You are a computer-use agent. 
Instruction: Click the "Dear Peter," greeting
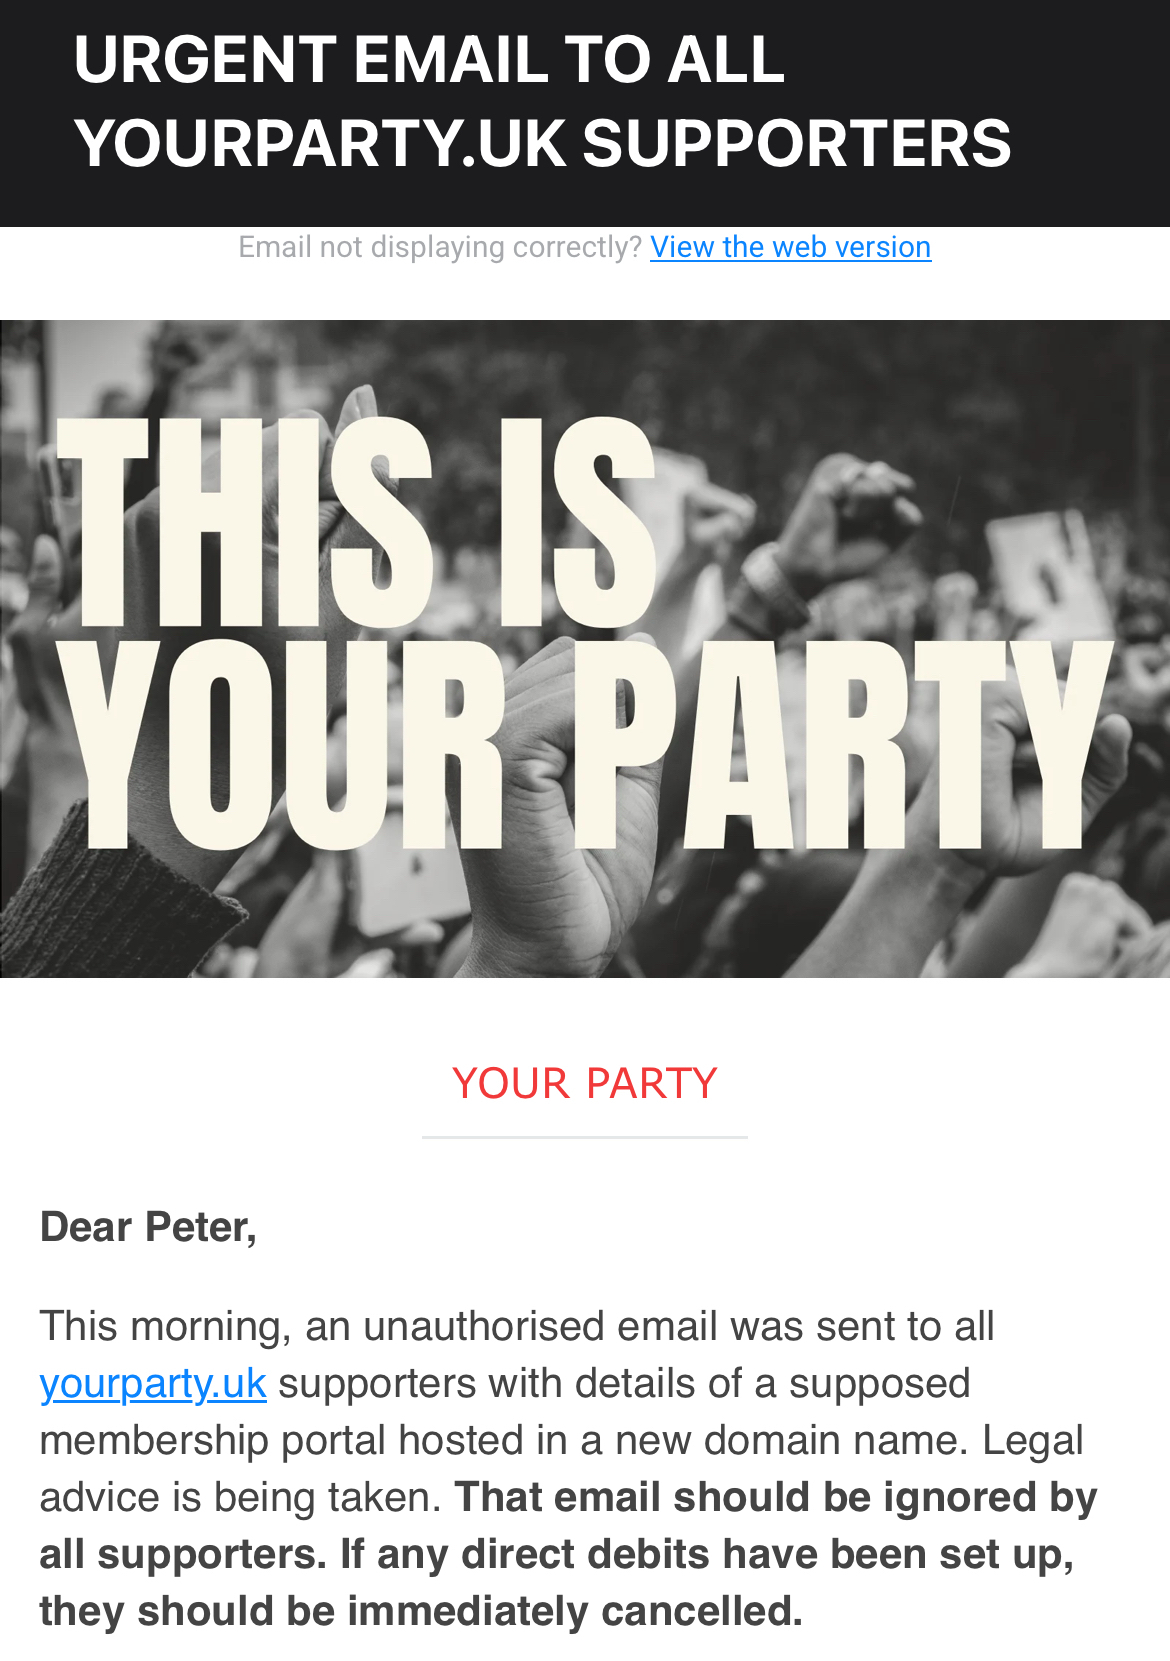[x=148, y=1227]
